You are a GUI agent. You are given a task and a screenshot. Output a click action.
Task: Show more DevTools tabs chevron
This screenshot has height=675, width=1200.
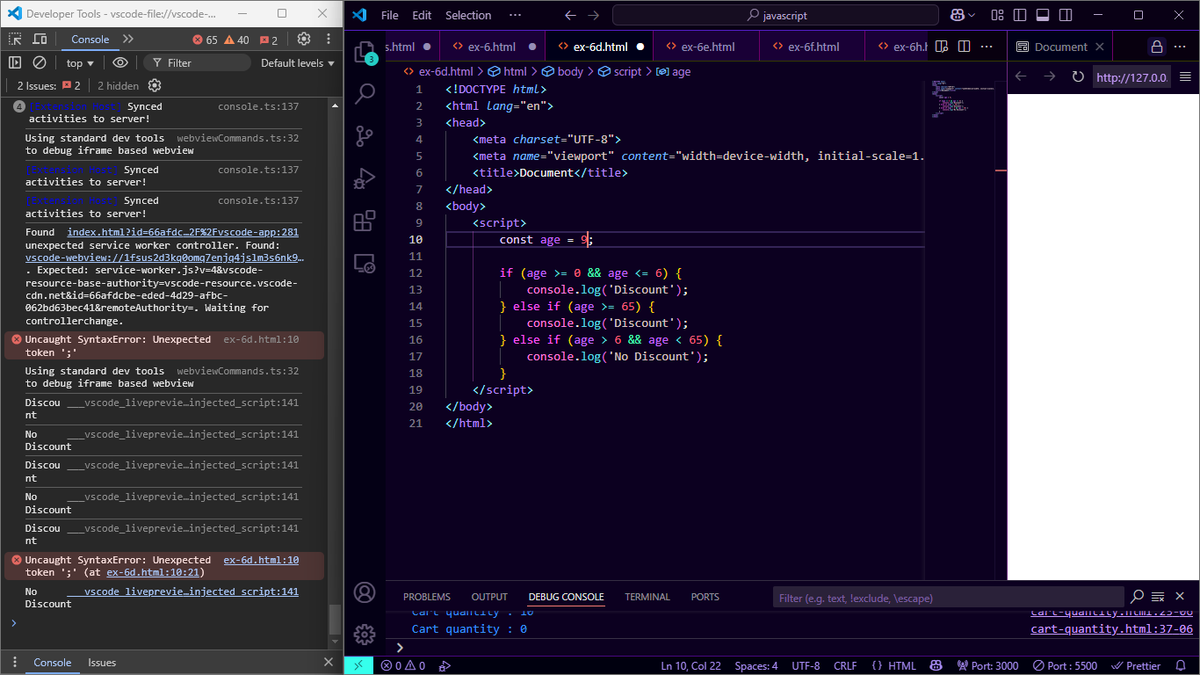point(128,39)
